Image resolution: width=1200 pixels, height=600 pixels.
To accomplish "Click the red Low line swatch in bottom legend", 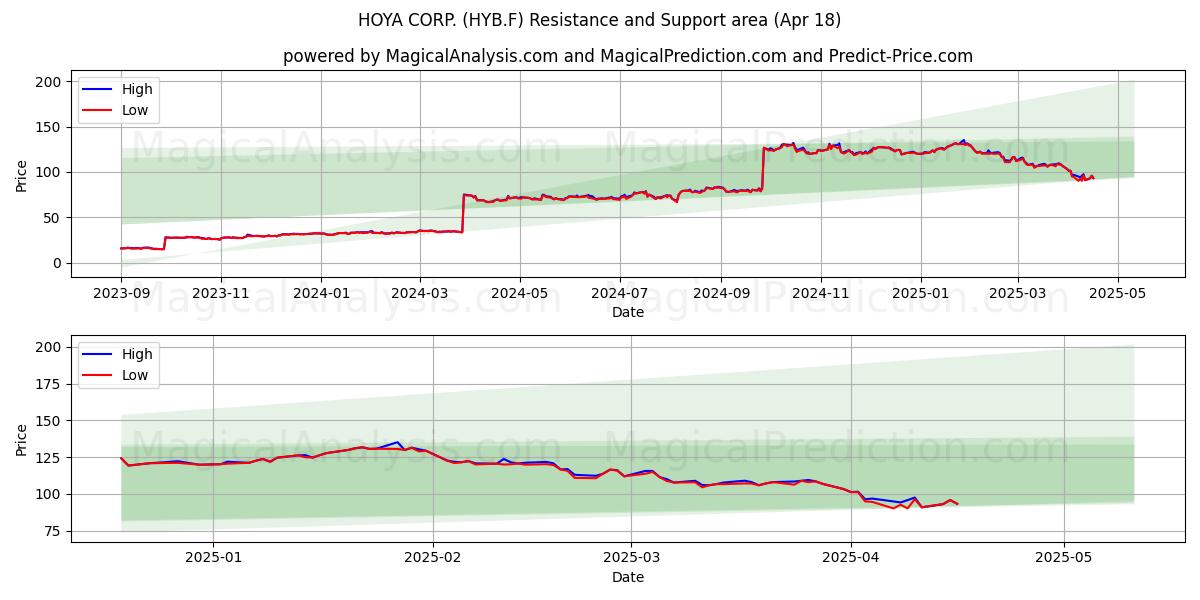I will pyautogui.click(x=96, y=375).
